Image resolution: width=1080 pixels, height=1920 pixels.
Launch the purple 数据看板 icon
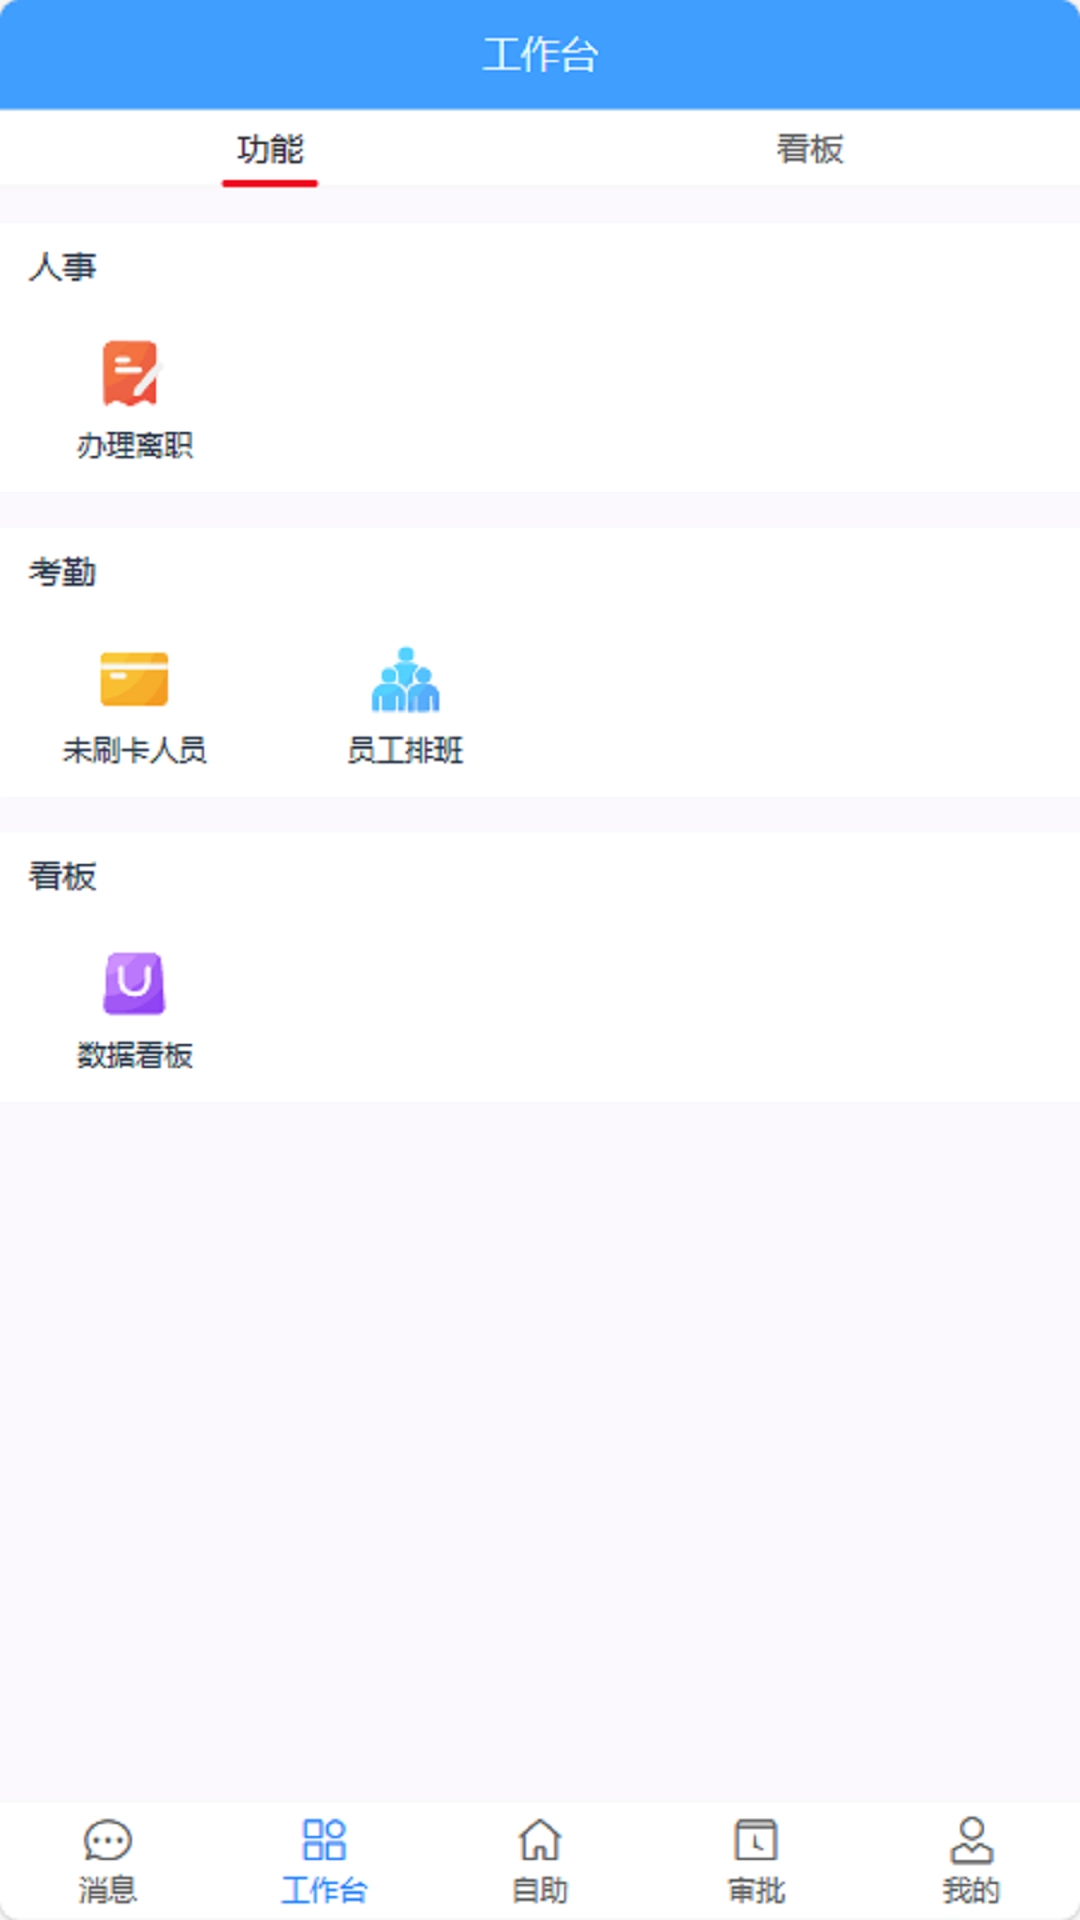(x=134, y=983)
